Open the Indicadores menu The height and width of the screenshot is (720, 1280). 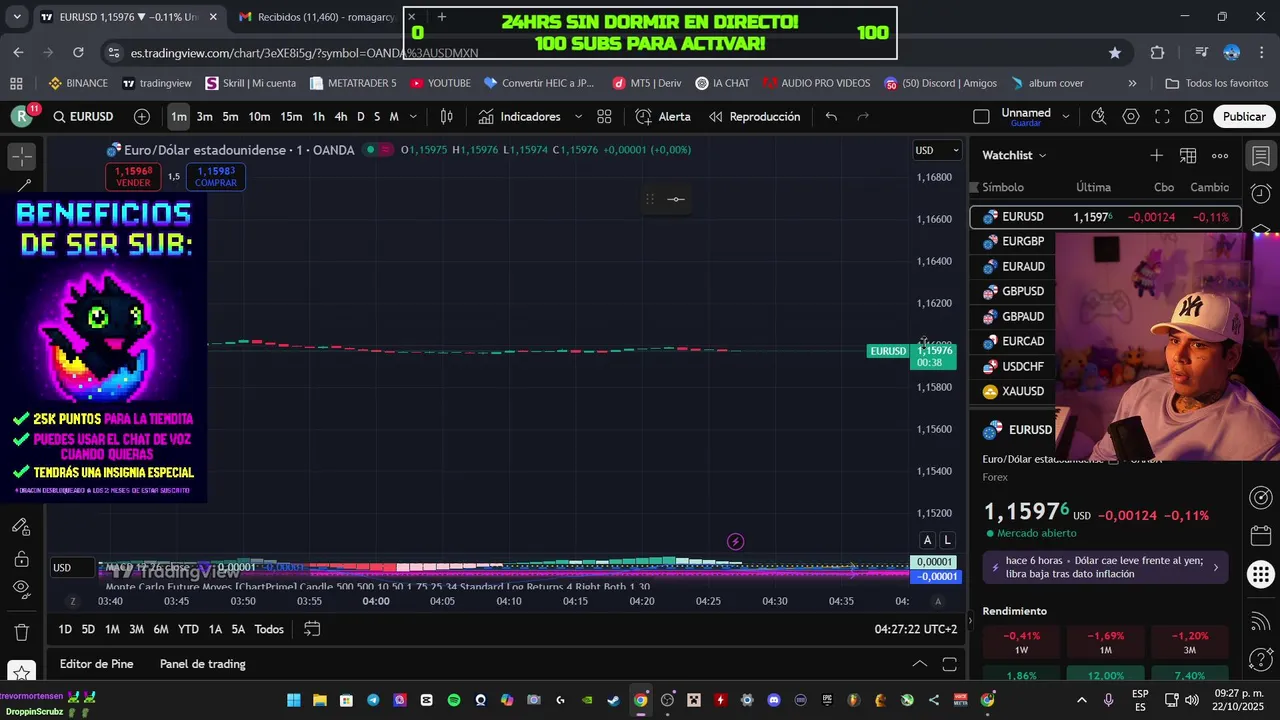(519, 117)
